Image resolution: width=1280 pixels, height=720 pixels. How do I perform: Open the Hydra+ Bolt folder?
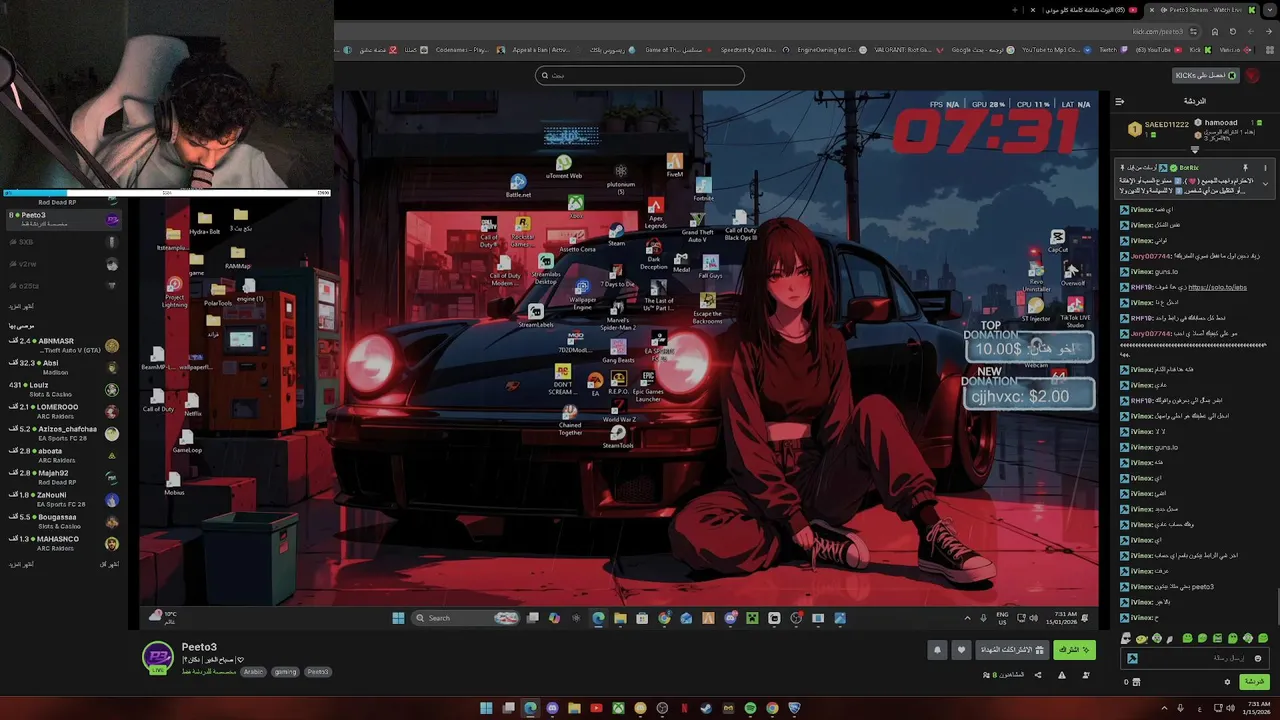click(204, 223)
